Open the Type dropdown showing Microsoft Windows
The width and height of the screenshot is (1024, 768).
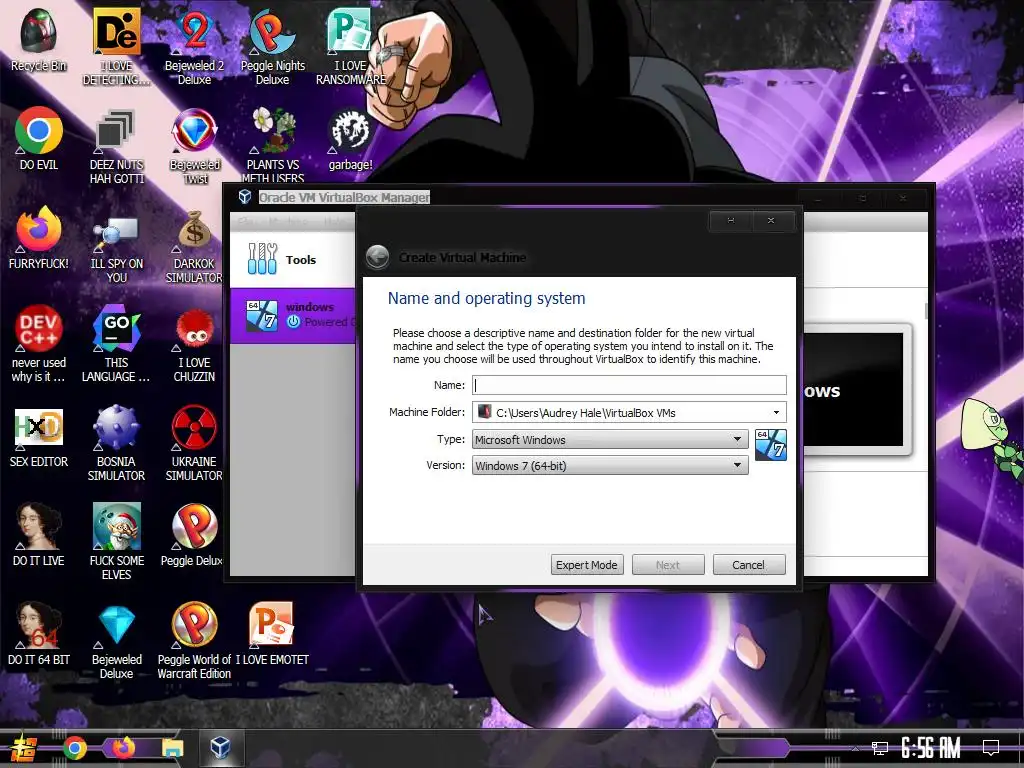click(610, 440)
